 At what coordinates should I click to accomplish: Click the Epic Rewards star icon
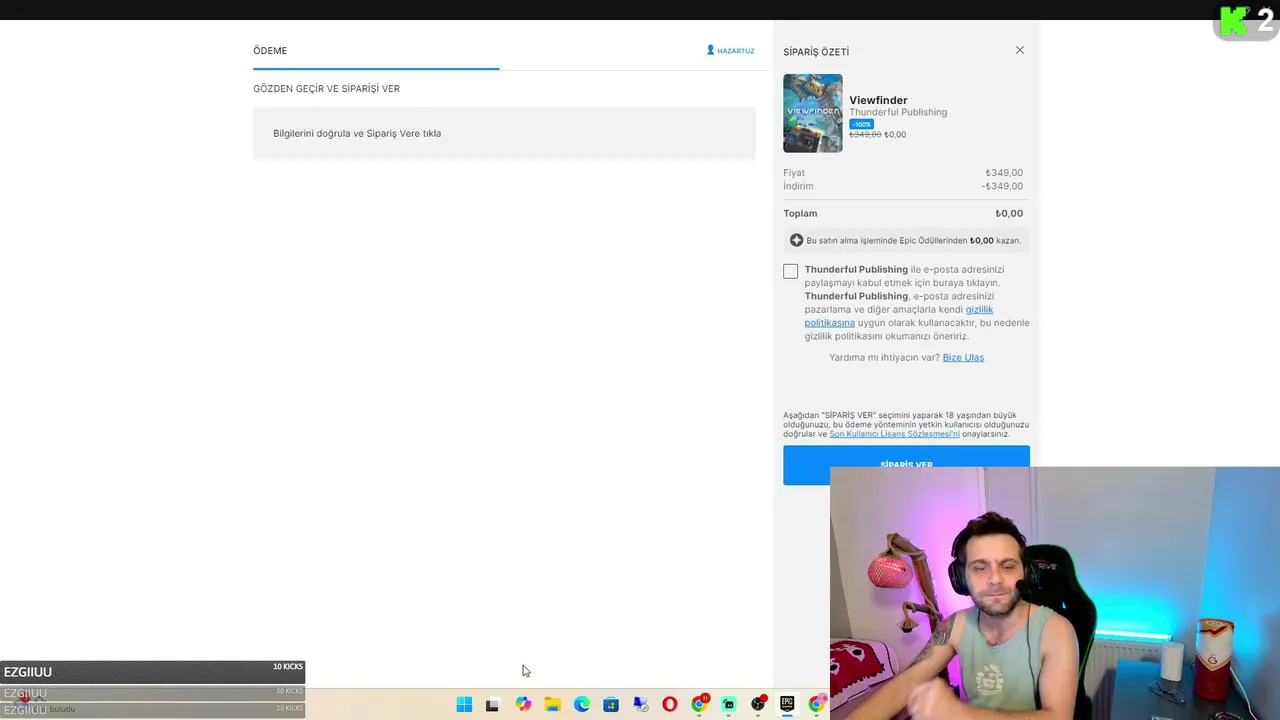coord(796,240)
